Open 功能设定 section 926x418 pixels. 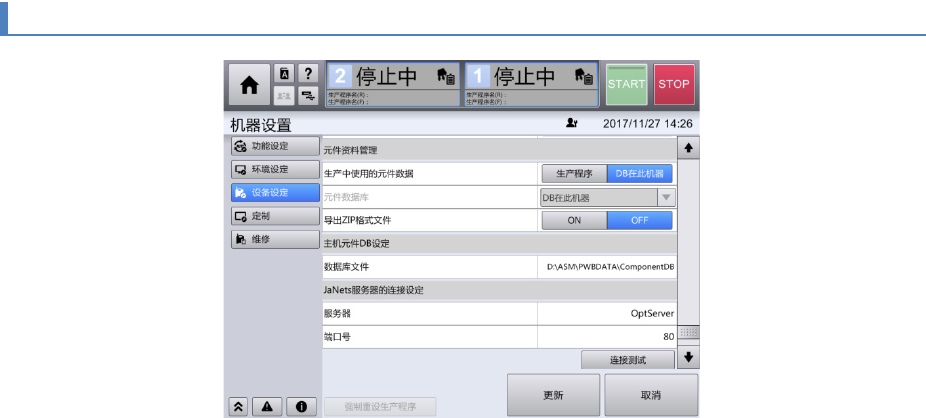(275, 146)
